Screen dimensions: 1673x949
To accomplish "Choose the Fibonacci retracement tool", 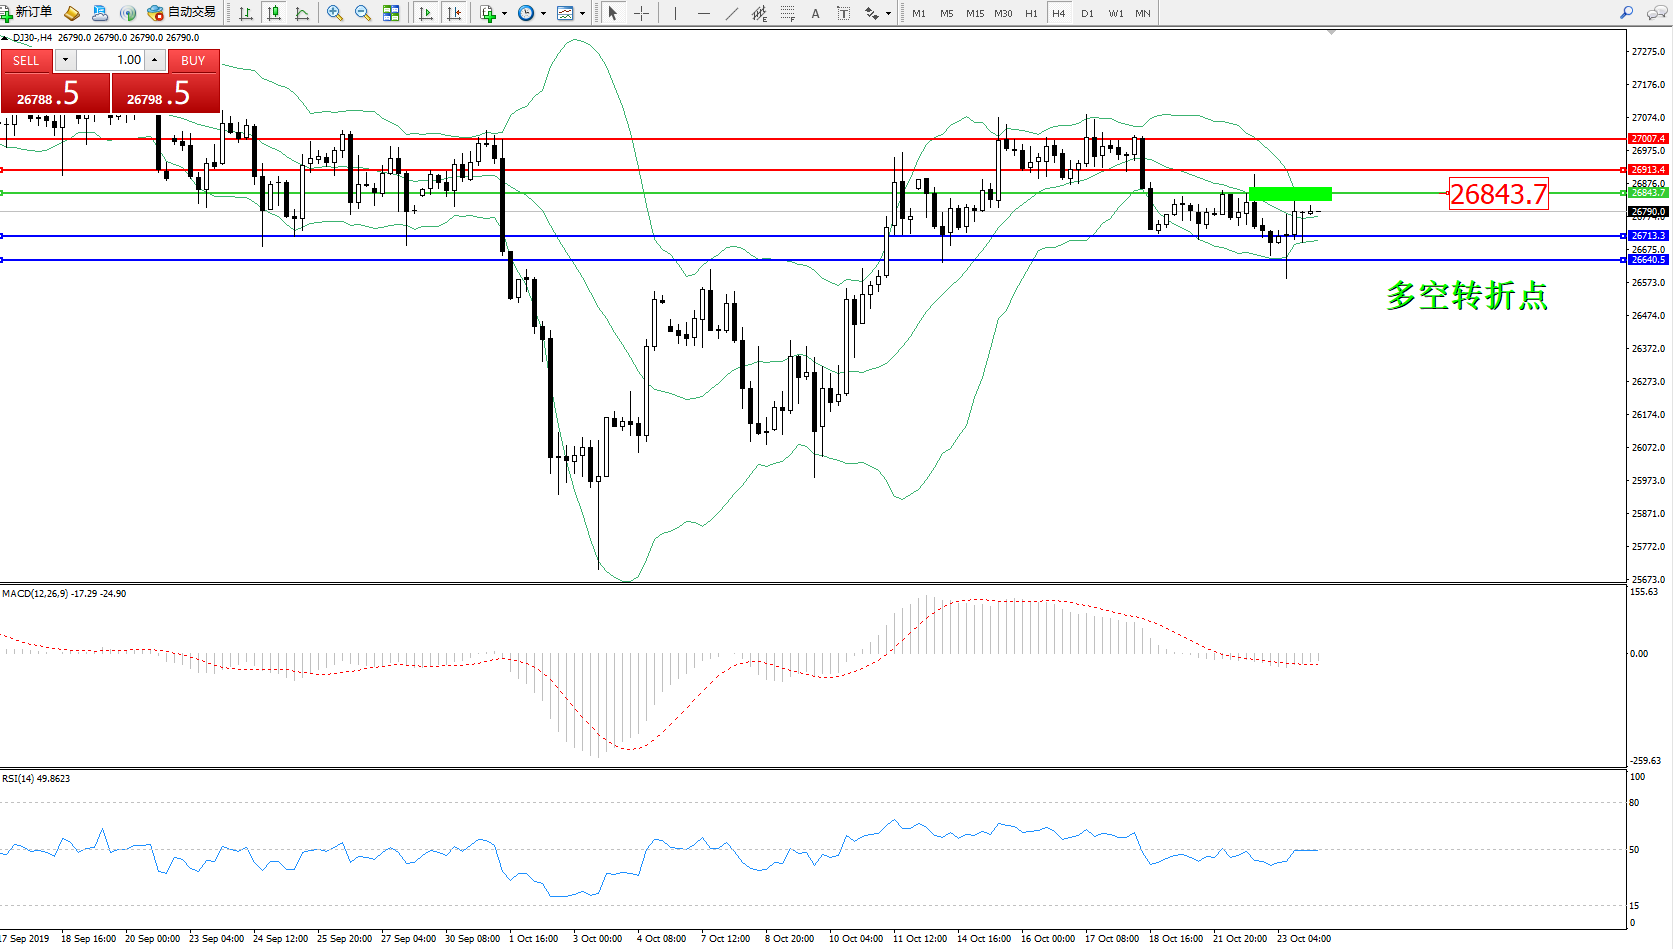I will [788, 13].
